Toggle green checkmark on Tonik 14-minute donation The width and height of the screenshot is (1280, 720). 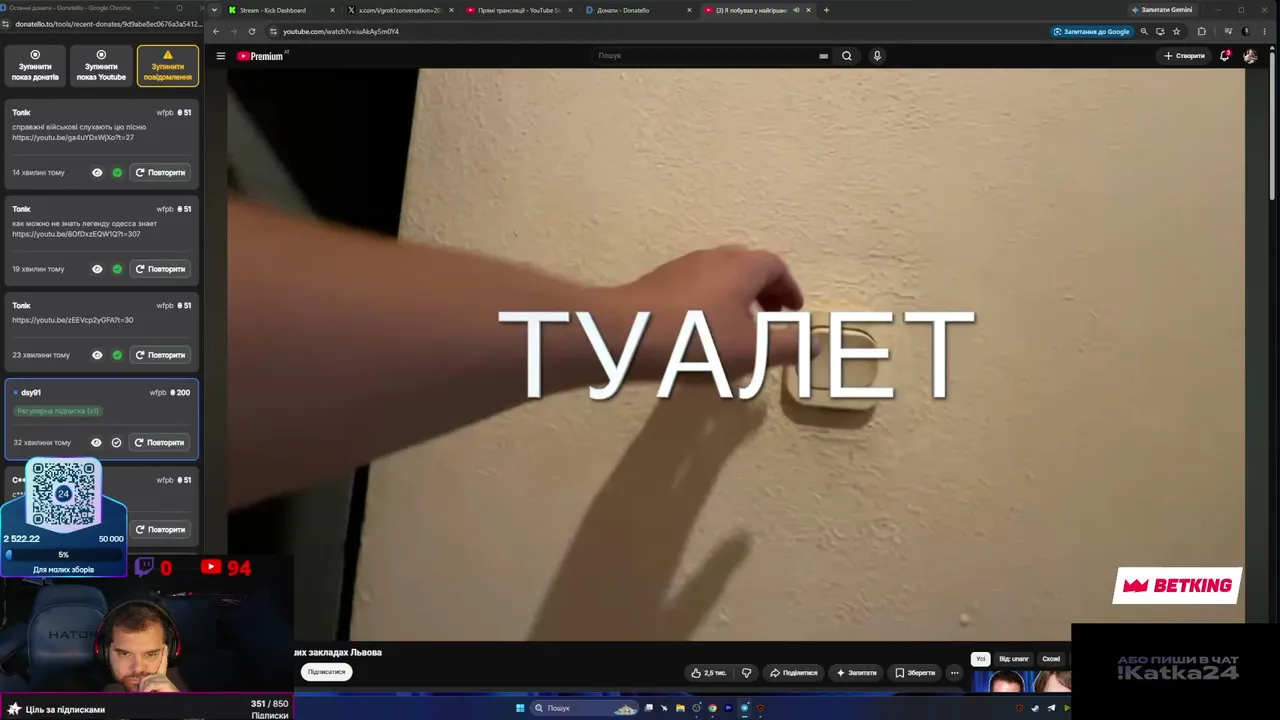[x=117, y=173]
